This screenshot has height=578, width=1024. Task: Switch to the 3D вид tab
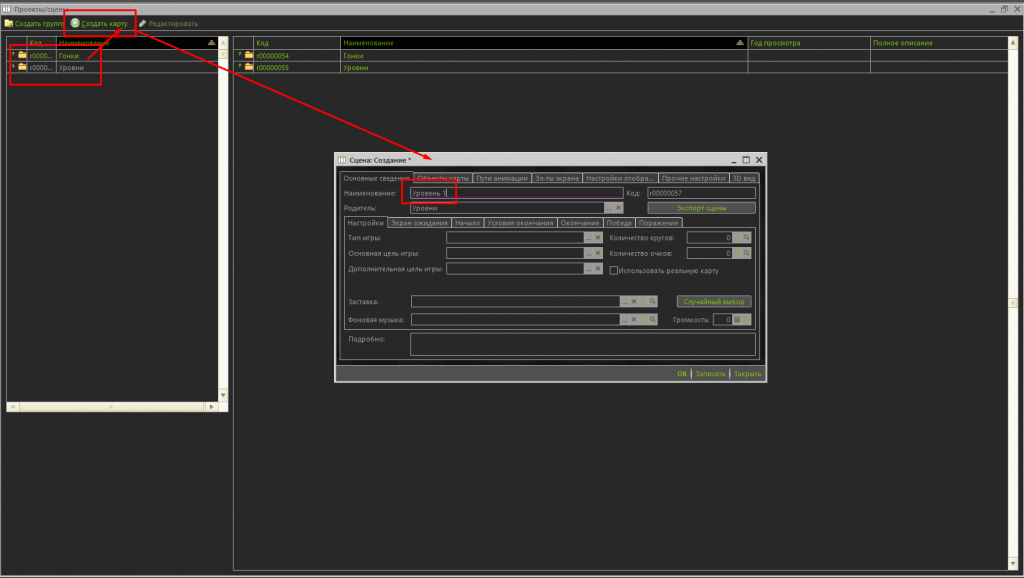(x=744, y=178)
